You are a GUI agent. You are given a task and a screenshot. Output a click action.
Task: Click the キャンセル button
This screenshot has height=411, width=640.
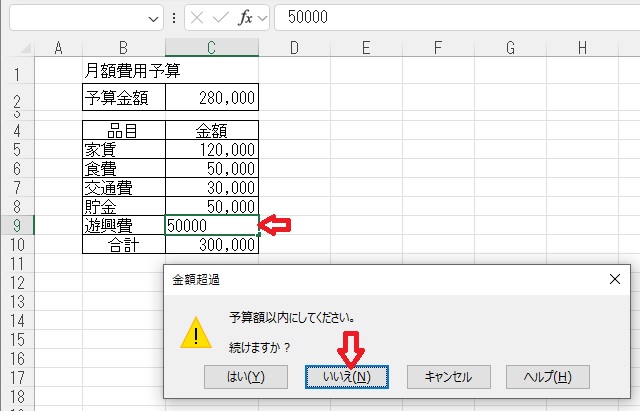click(x=448, y=376)
